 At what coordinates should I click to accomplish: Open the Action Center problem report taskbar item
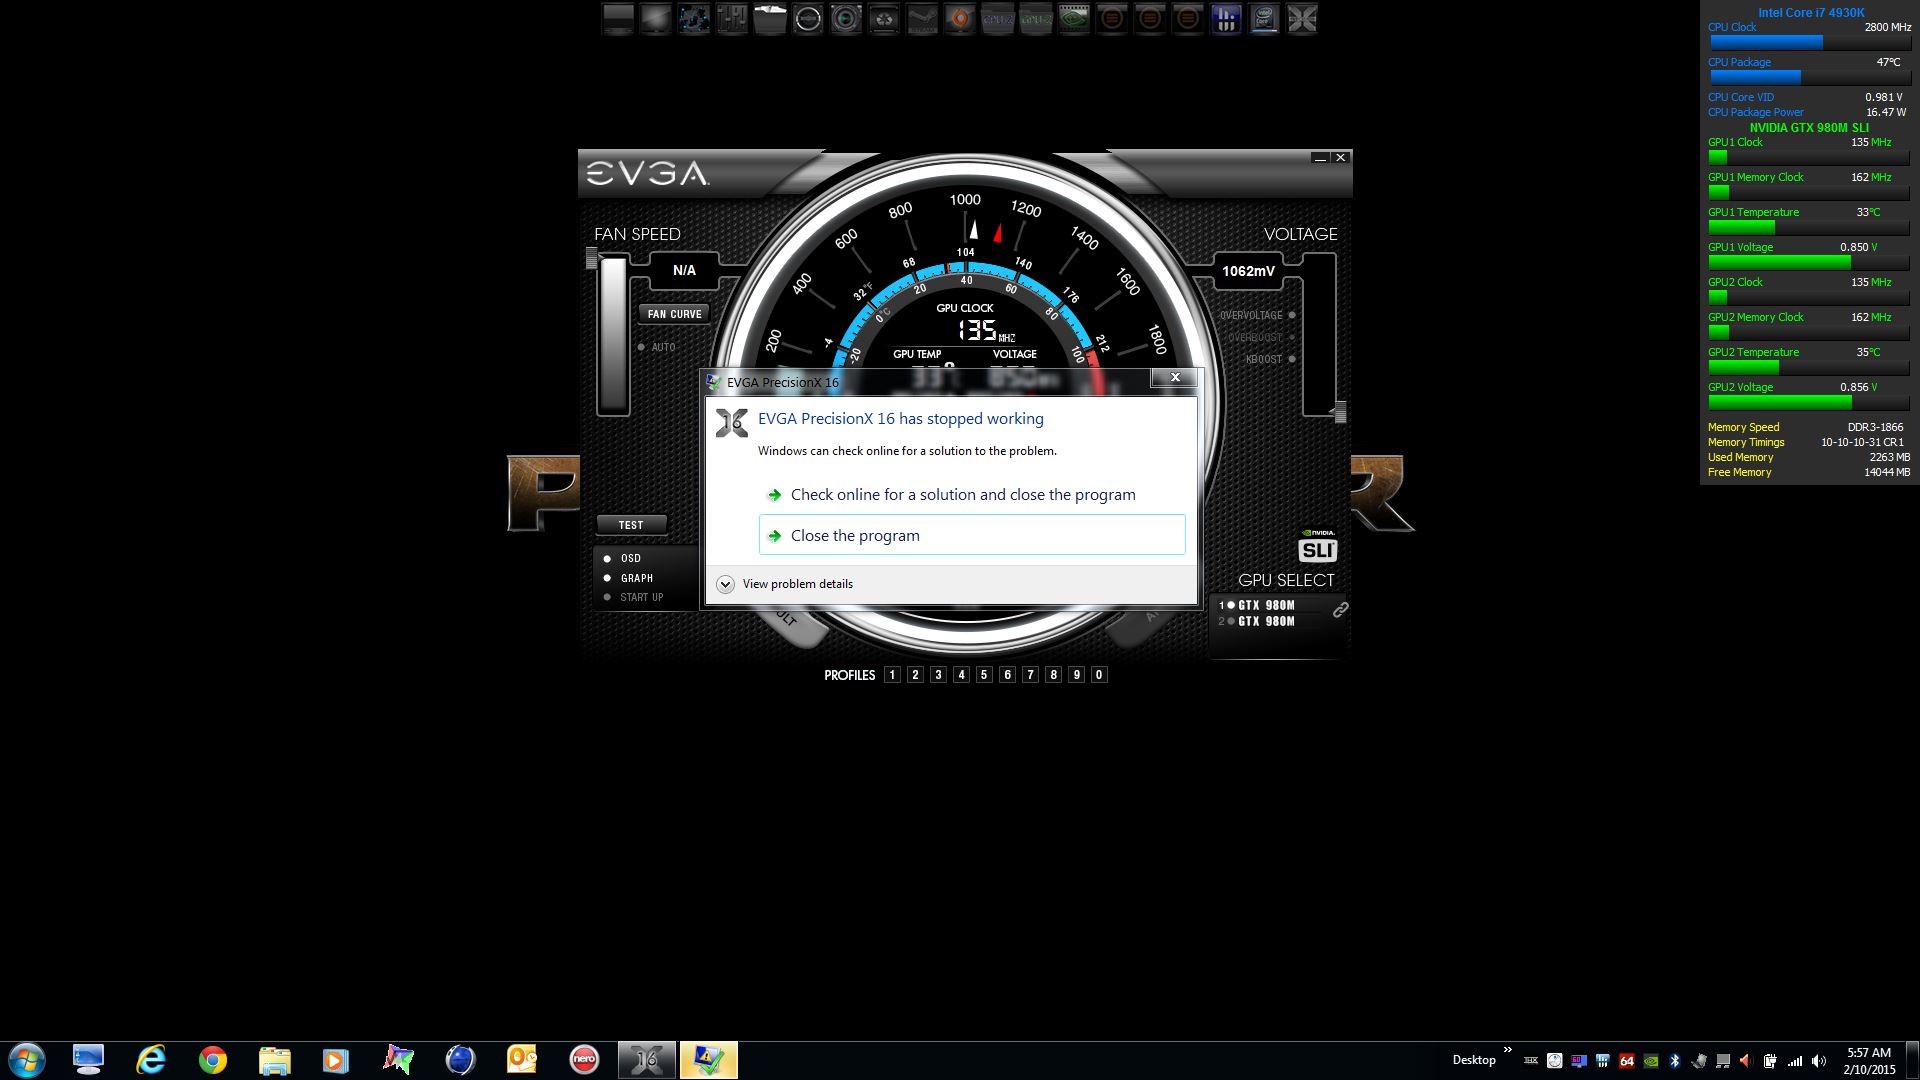[x=709, y=1060]
